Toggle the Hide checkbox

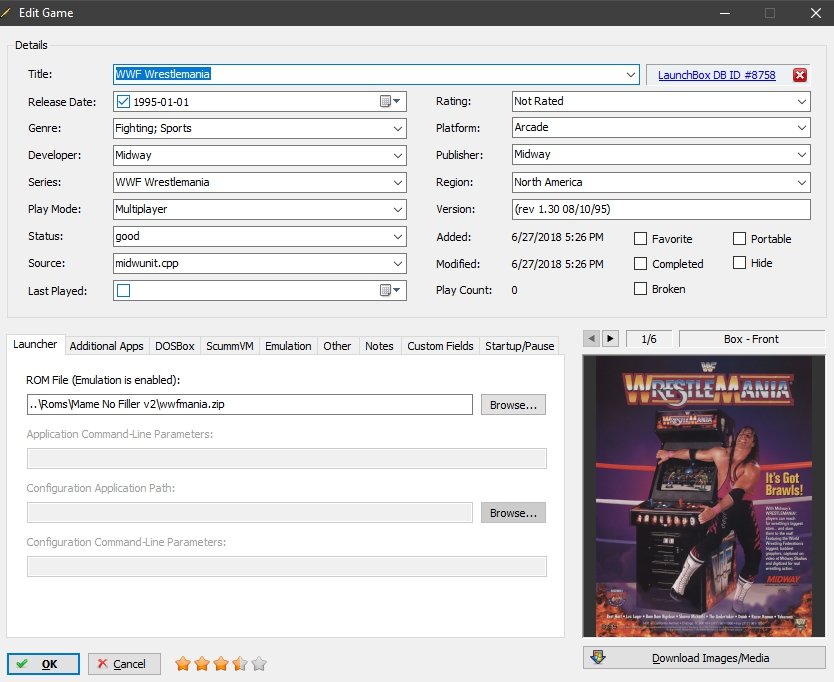click(x=739, y=262)
